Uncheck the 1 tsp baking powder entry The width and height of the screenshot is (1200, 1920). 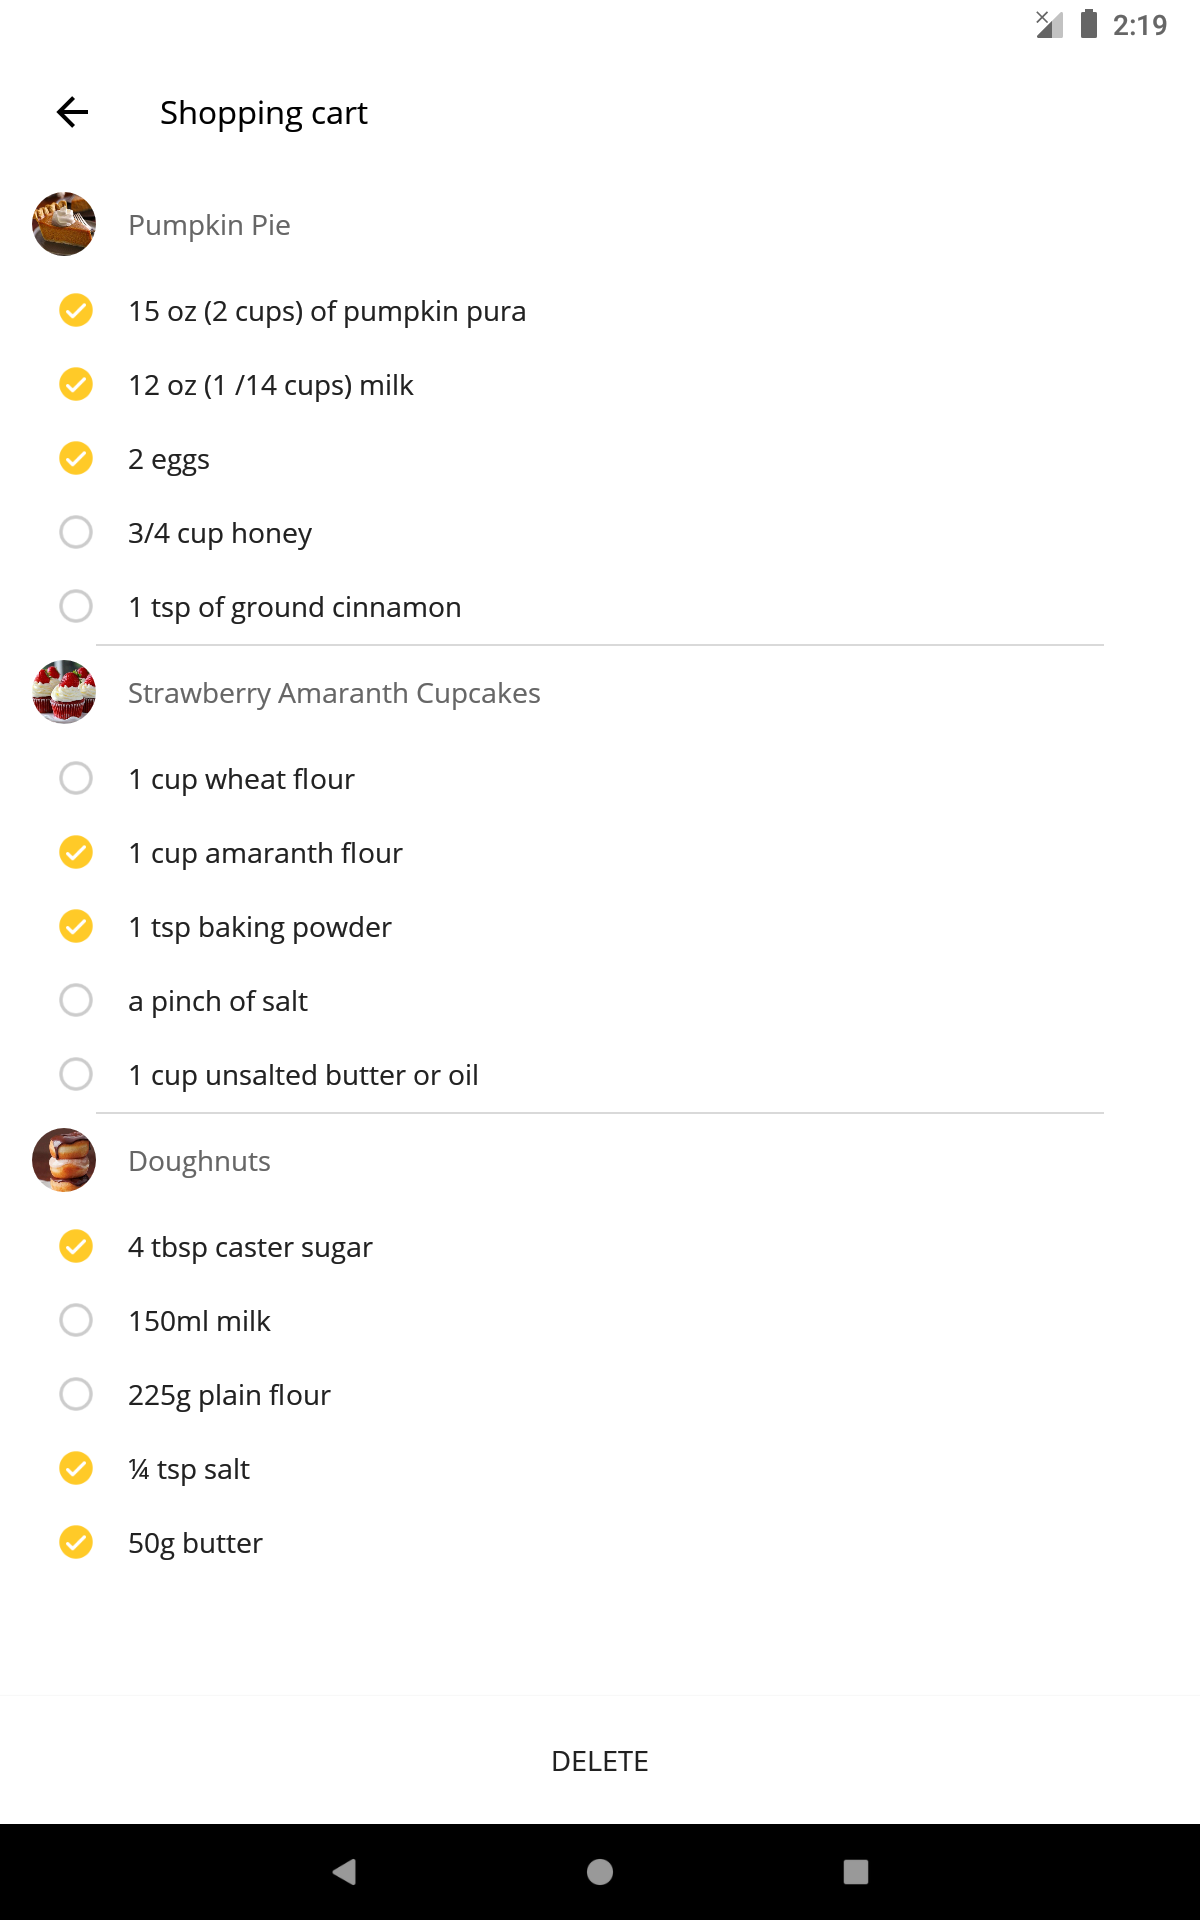[75, 926]
